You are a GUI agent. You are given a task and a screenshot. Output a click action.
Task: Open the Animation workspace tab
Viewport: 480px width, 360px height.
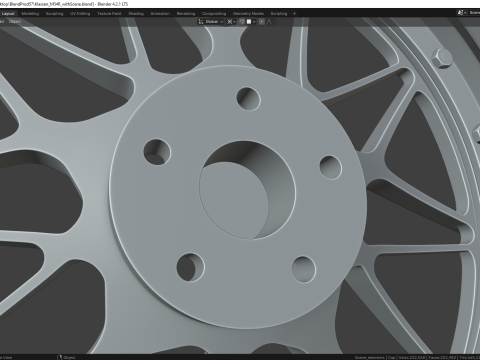pyautogui.click(x=160, y=13)
